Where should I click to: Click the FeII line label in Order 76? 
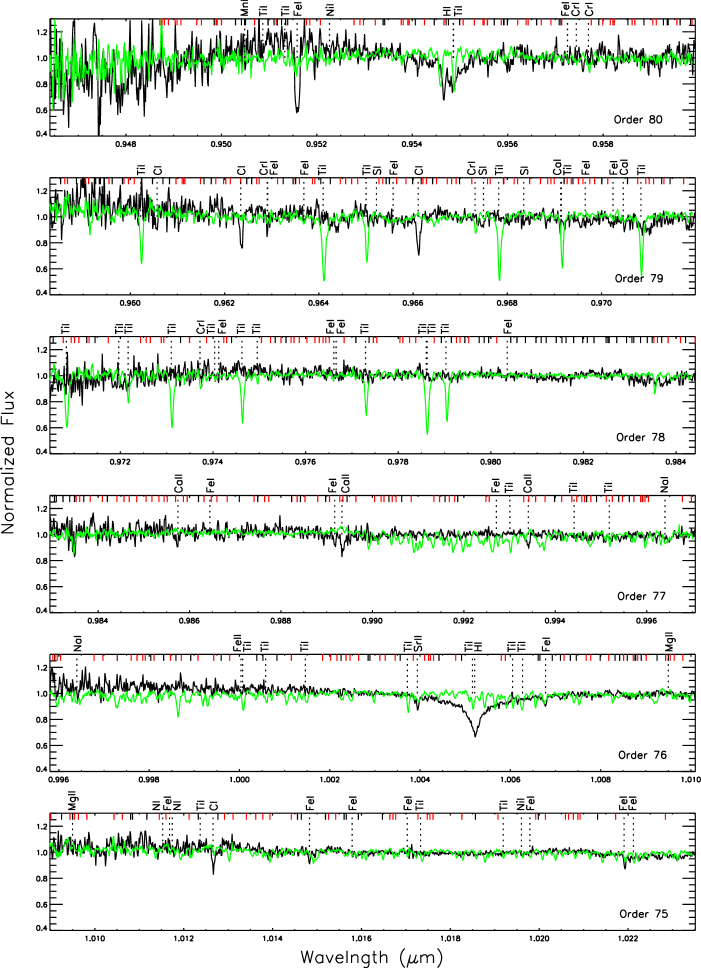pos(237,643)
